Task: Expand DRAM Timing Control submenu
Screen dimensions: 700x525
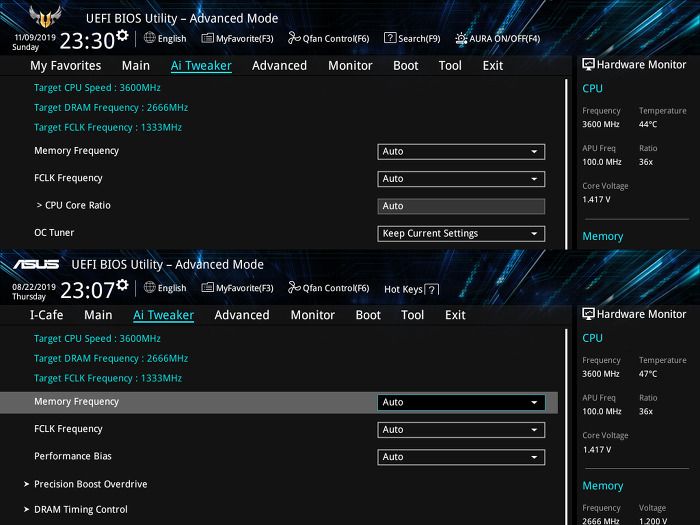Action: tap(75, 509)
